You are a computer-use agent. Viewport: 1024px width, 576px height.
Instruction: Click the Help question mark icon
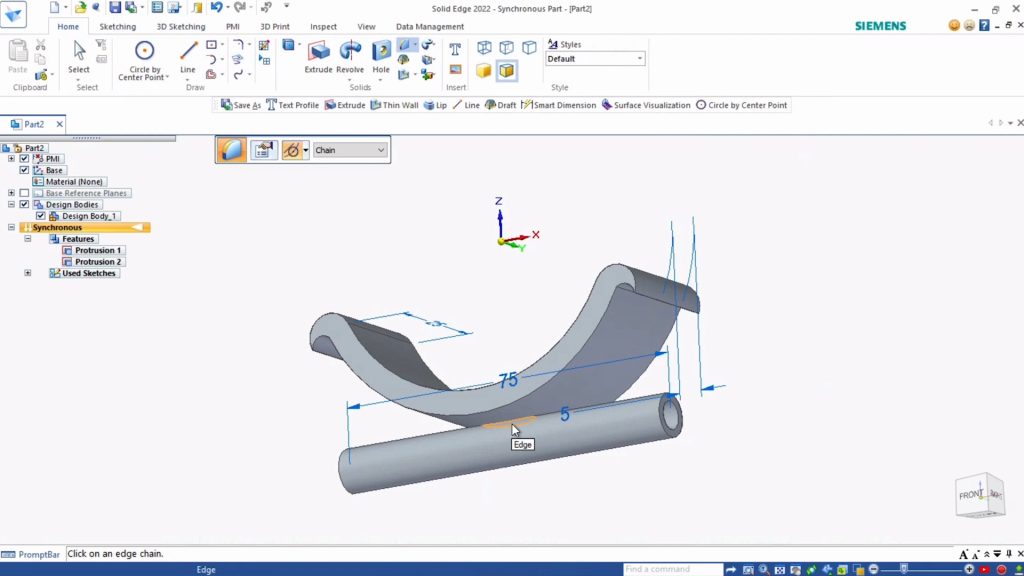coord(984,25)
